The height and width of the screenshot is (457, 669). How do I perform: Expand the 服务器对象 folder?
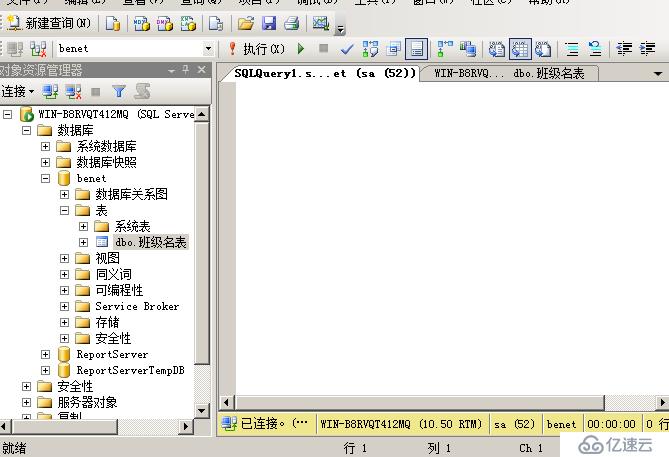click(x=26, y=402)
